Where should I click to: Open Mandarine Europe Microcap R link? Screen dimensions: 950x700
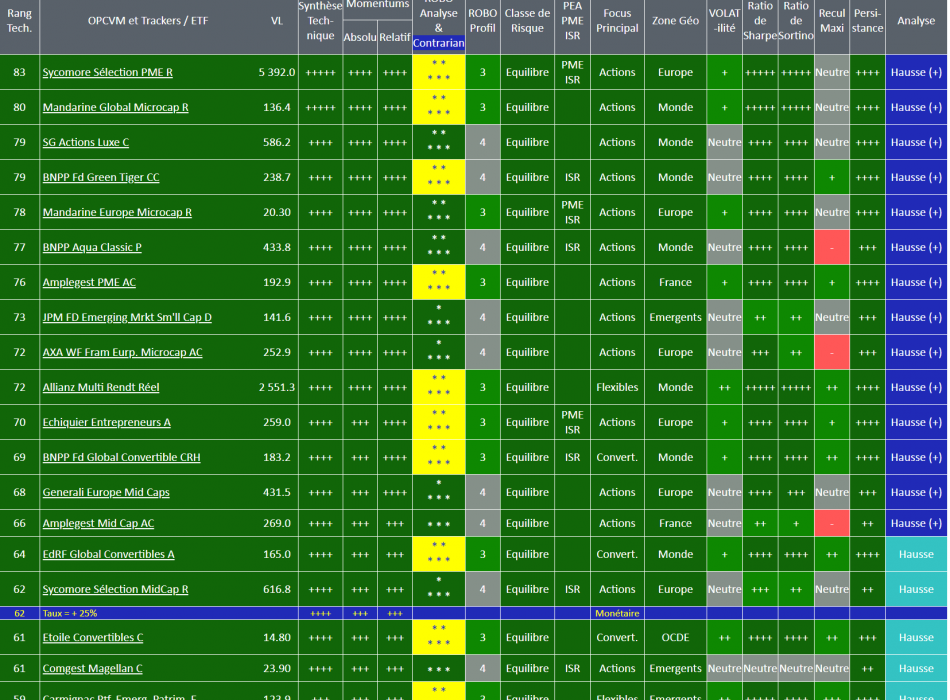pyautogui.click(x=117, y=212)
